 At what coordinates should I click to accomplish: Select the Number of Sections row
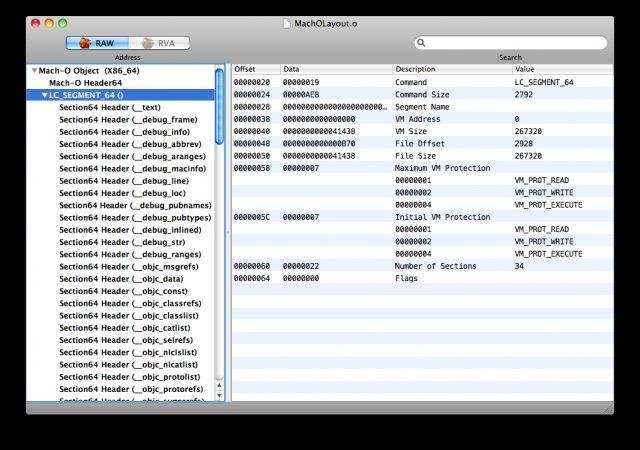(x=422, y=266)
